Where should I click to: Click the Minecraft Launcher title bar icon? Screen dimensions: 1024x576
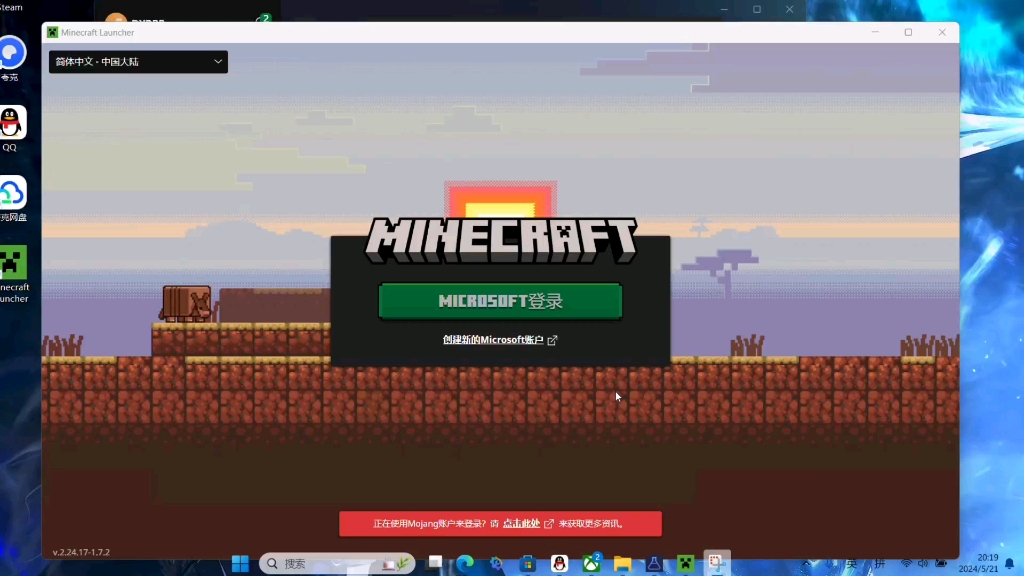coord(52,32)
